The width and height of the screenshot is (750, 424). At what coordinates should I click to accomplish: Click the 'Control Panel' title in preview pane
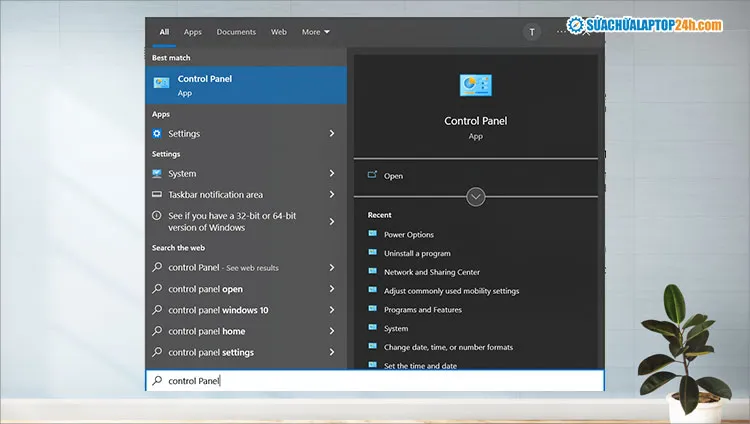(x=475, y=121)
